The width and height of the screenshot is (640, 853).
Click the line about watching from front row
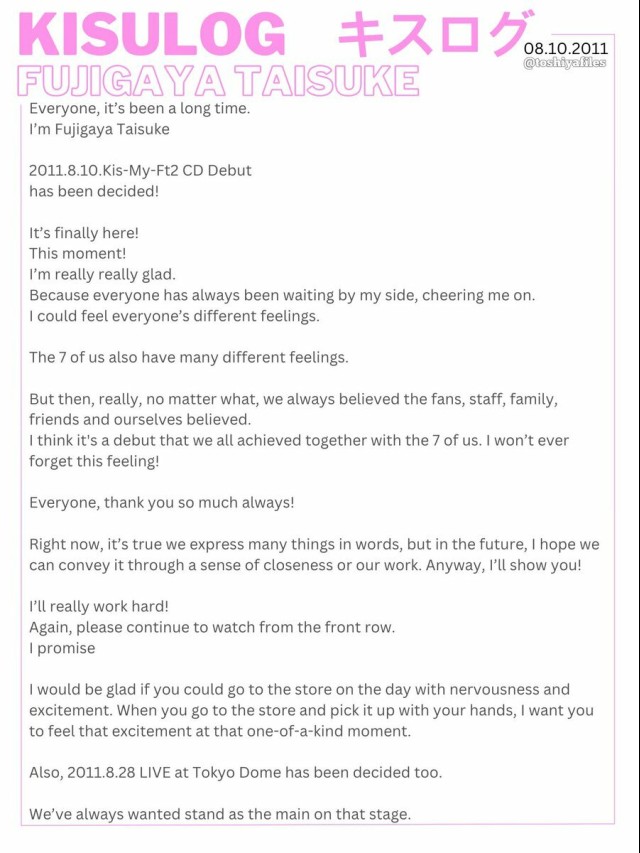(x=212, y=627)
